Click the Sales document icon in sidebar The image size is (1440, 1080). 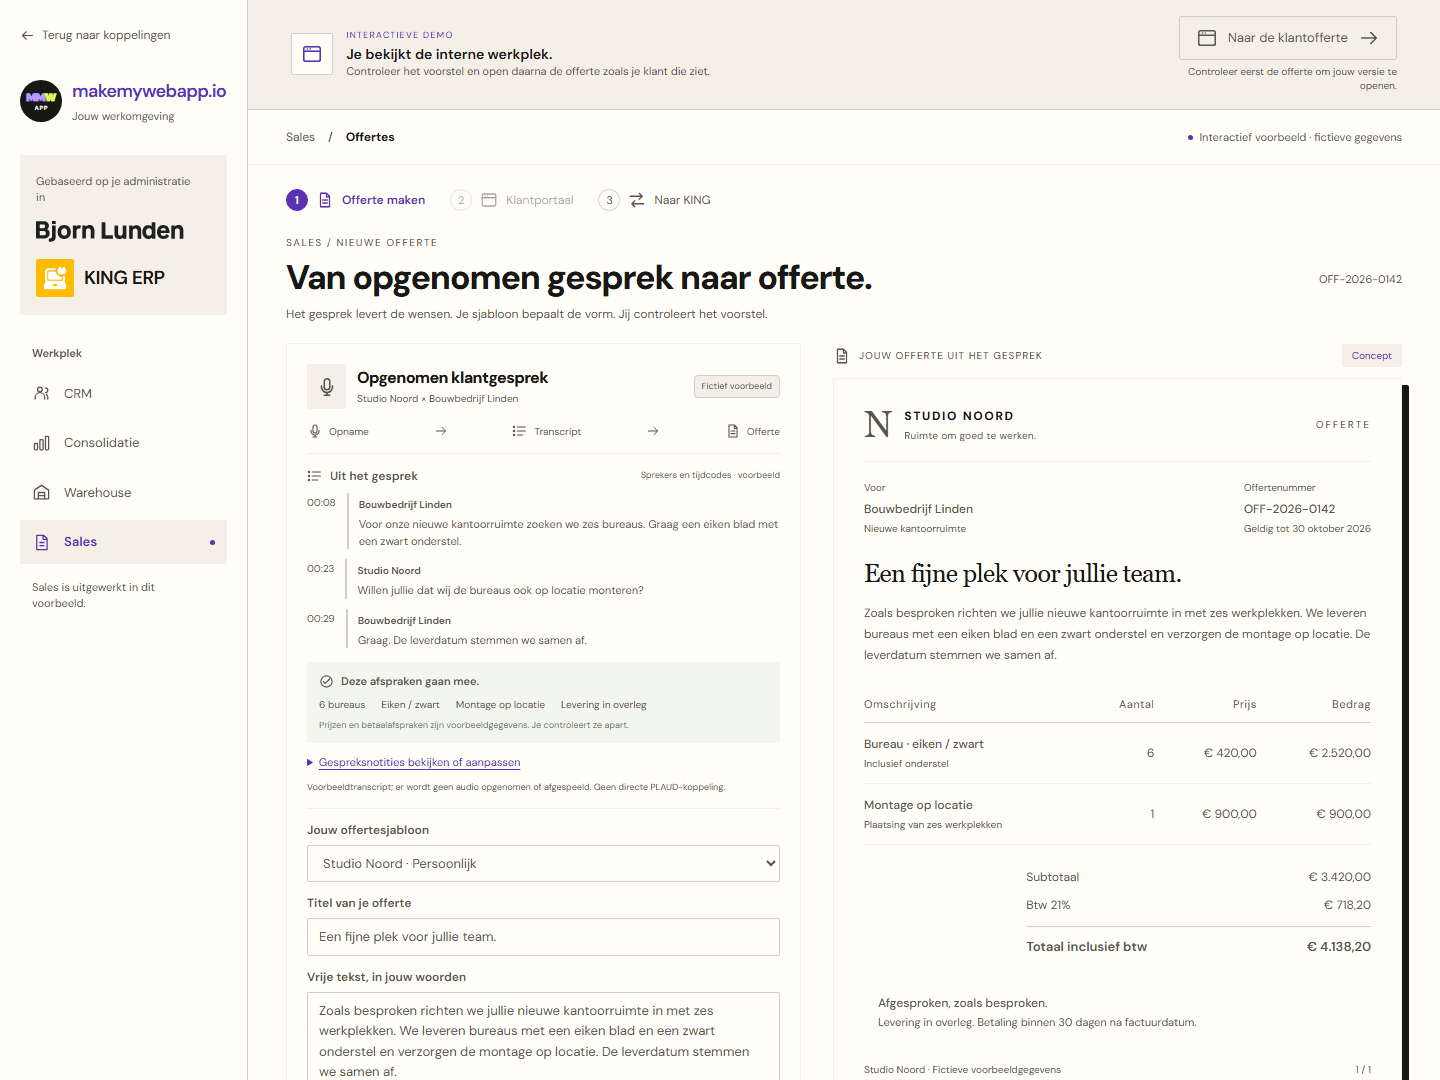42,542
